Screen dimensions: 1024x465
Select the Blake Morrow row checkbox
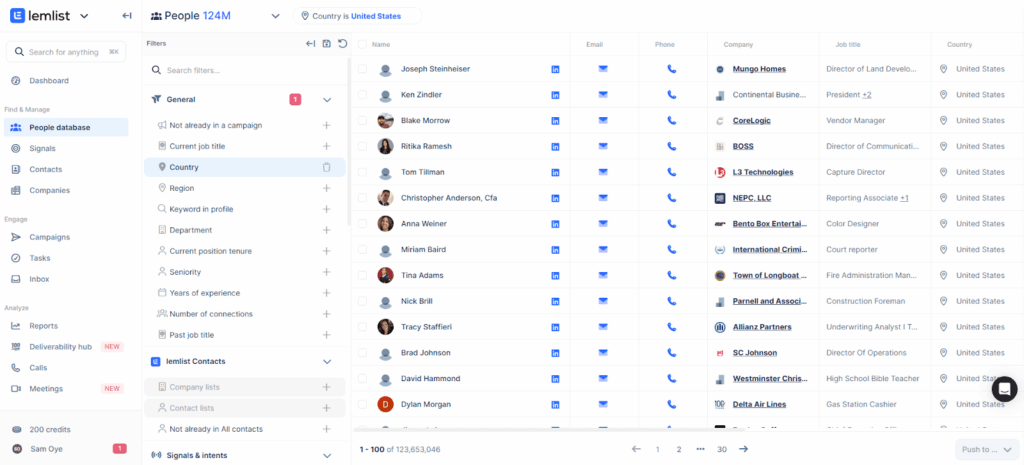pyautogui.click(x=362, y=120)
